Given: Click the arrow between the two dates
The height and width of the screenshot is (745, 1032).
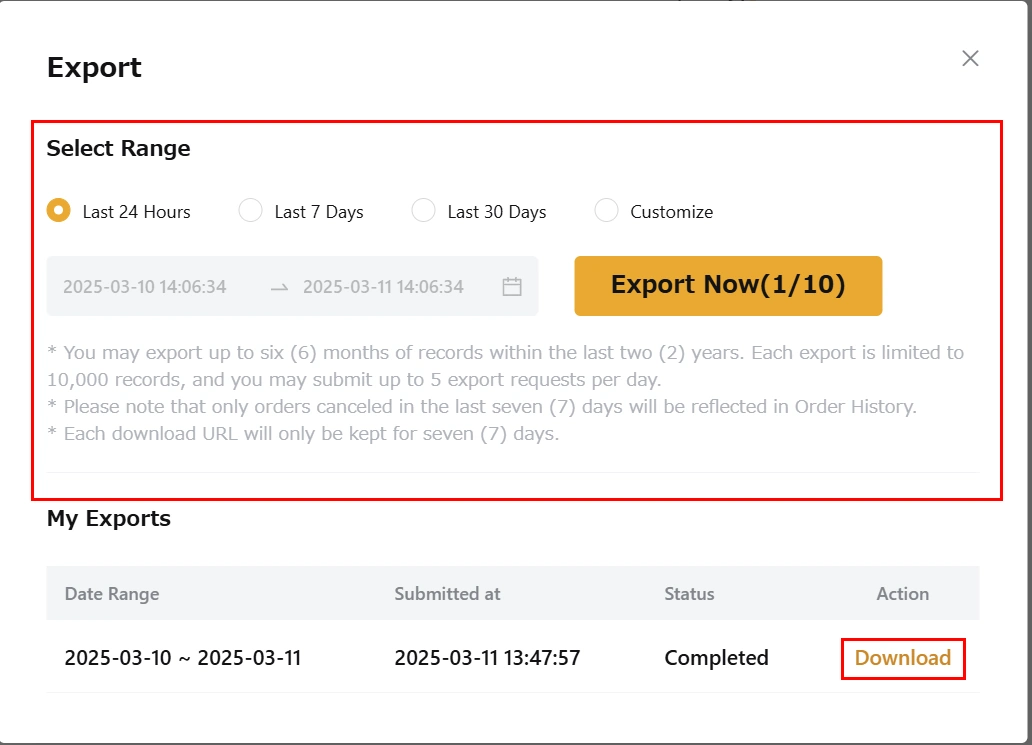Looking at the screenshot, I should [x=280, y=287].
